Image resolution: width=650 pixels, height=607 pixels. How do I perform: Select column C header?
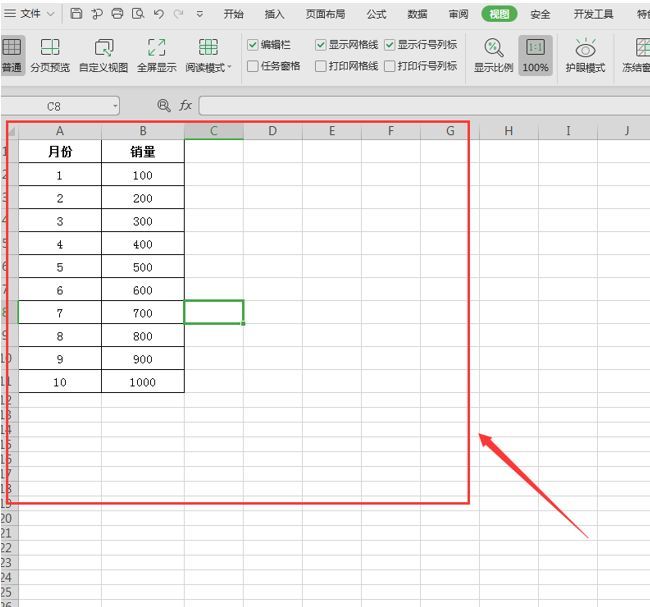213,131
